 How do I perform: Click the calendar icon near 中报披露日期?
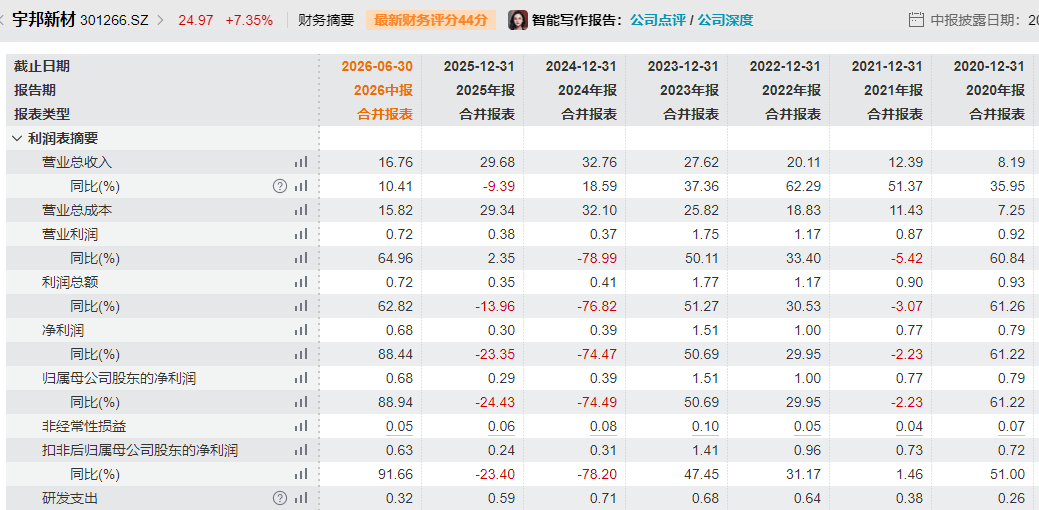(x=916, y=20)
